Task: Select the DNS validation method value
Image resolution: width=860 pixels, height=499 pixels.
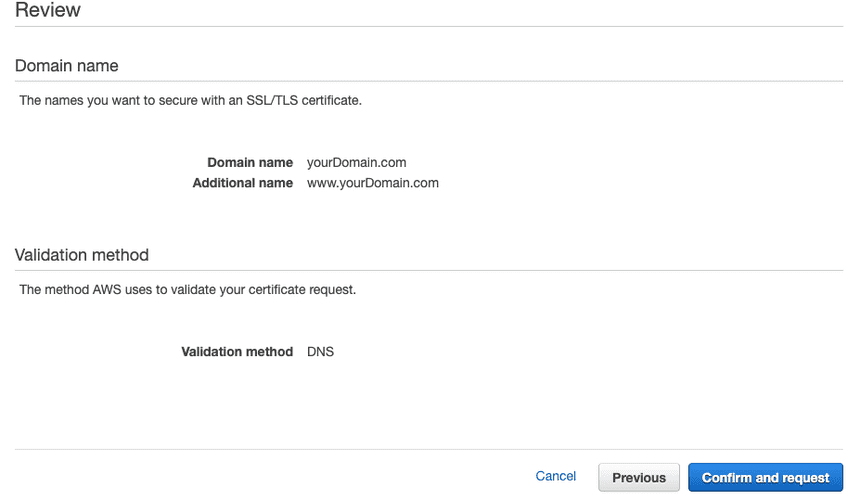Action: [320, 351]
